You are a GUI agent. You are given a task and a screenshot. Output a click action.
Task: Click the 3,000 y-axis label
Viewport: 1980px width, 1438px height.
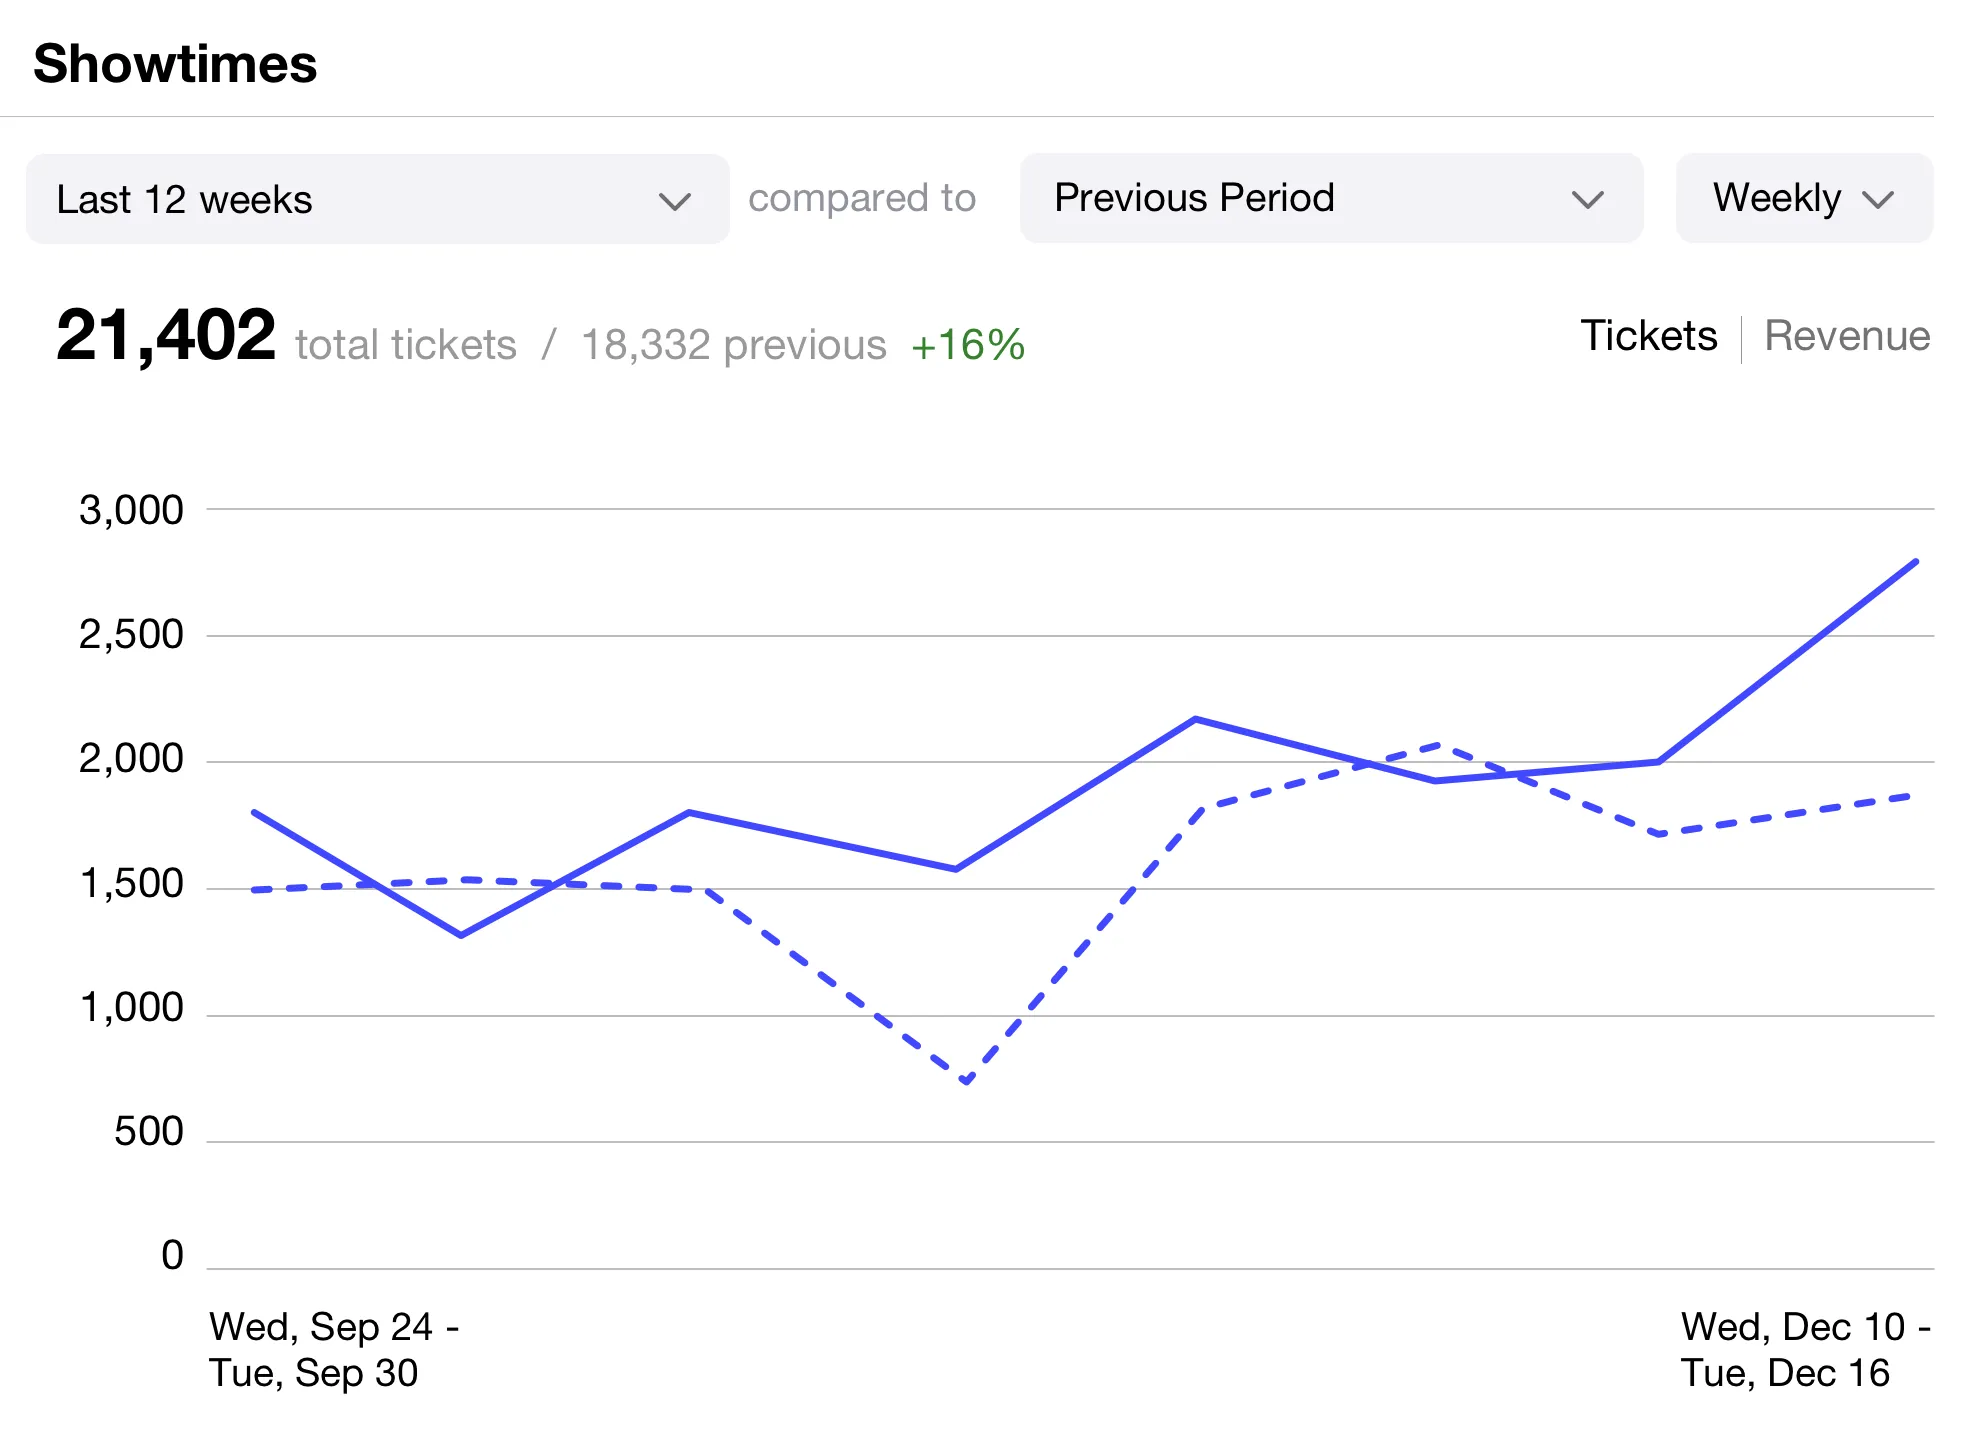point(131,510)
